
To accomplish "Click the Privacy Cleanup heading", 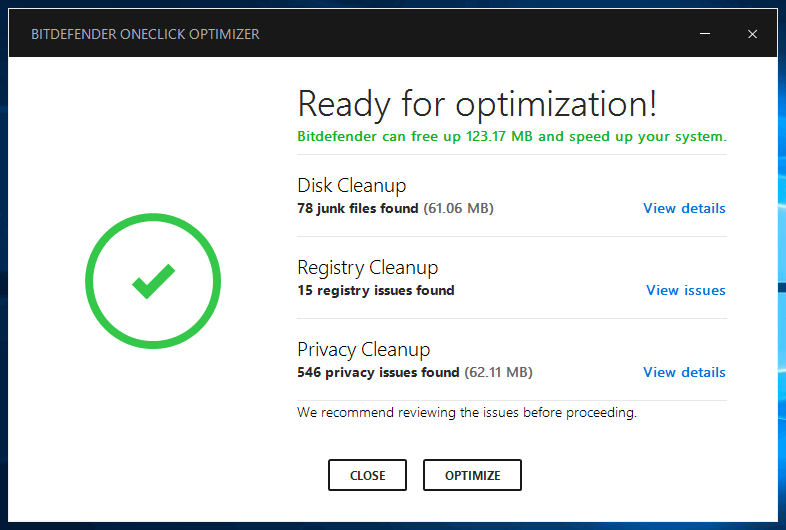I will (363, 350).
